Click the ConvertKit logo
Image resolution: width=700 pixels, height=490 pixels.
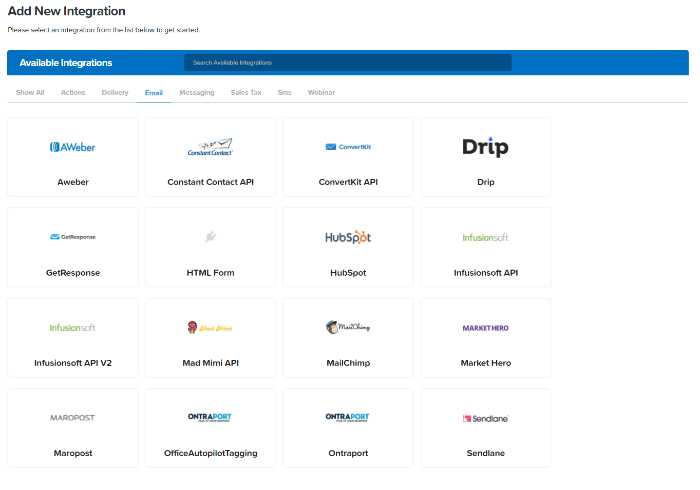tap(348, 147)
